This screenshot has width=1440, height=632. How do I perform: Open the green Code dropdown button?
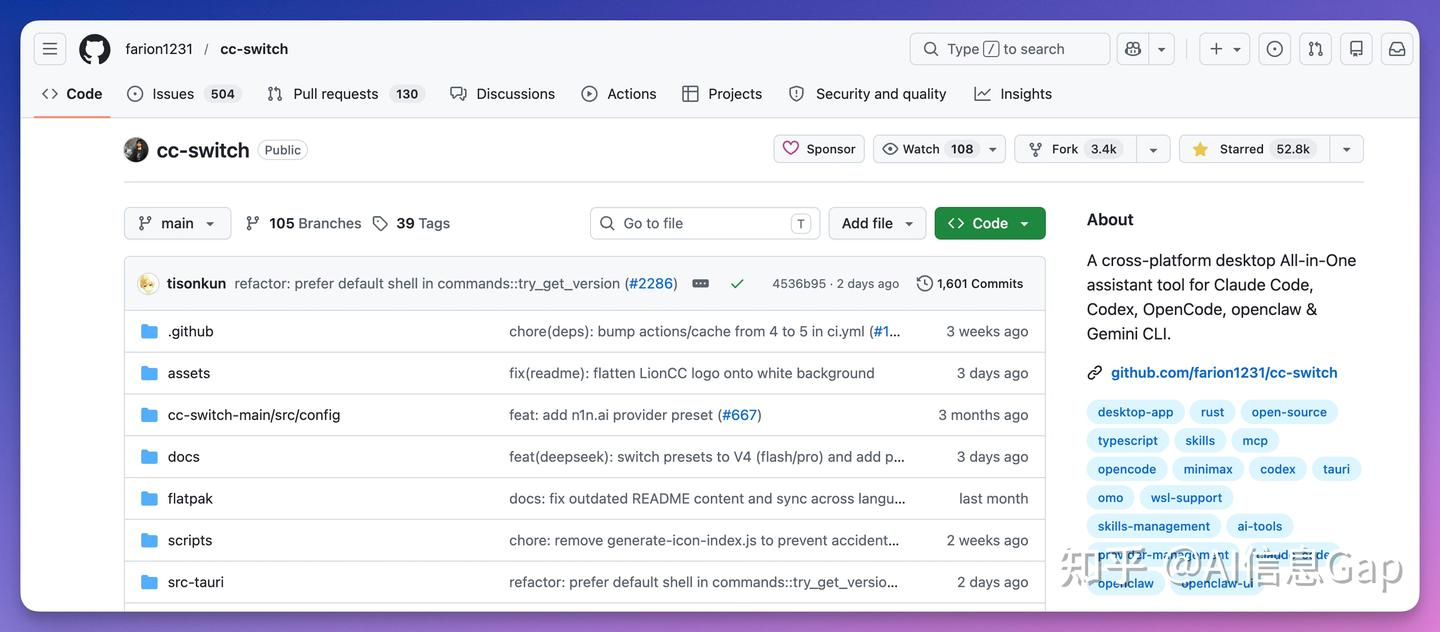tap(990, 223)
